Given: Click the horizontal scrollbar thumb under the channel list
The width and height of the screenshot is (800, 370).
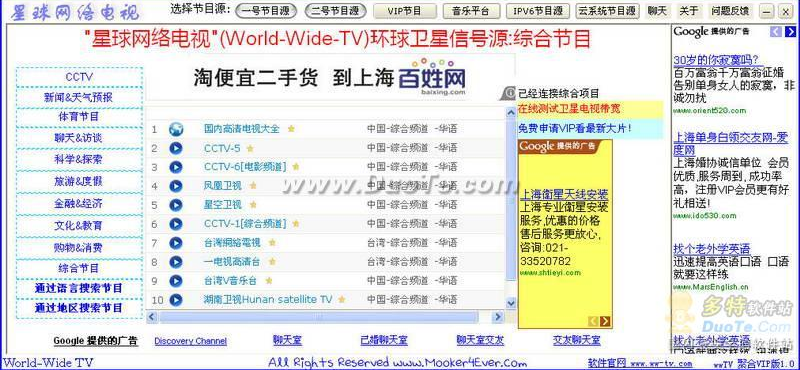Looking at the screenshot, I should pos(319,317).
